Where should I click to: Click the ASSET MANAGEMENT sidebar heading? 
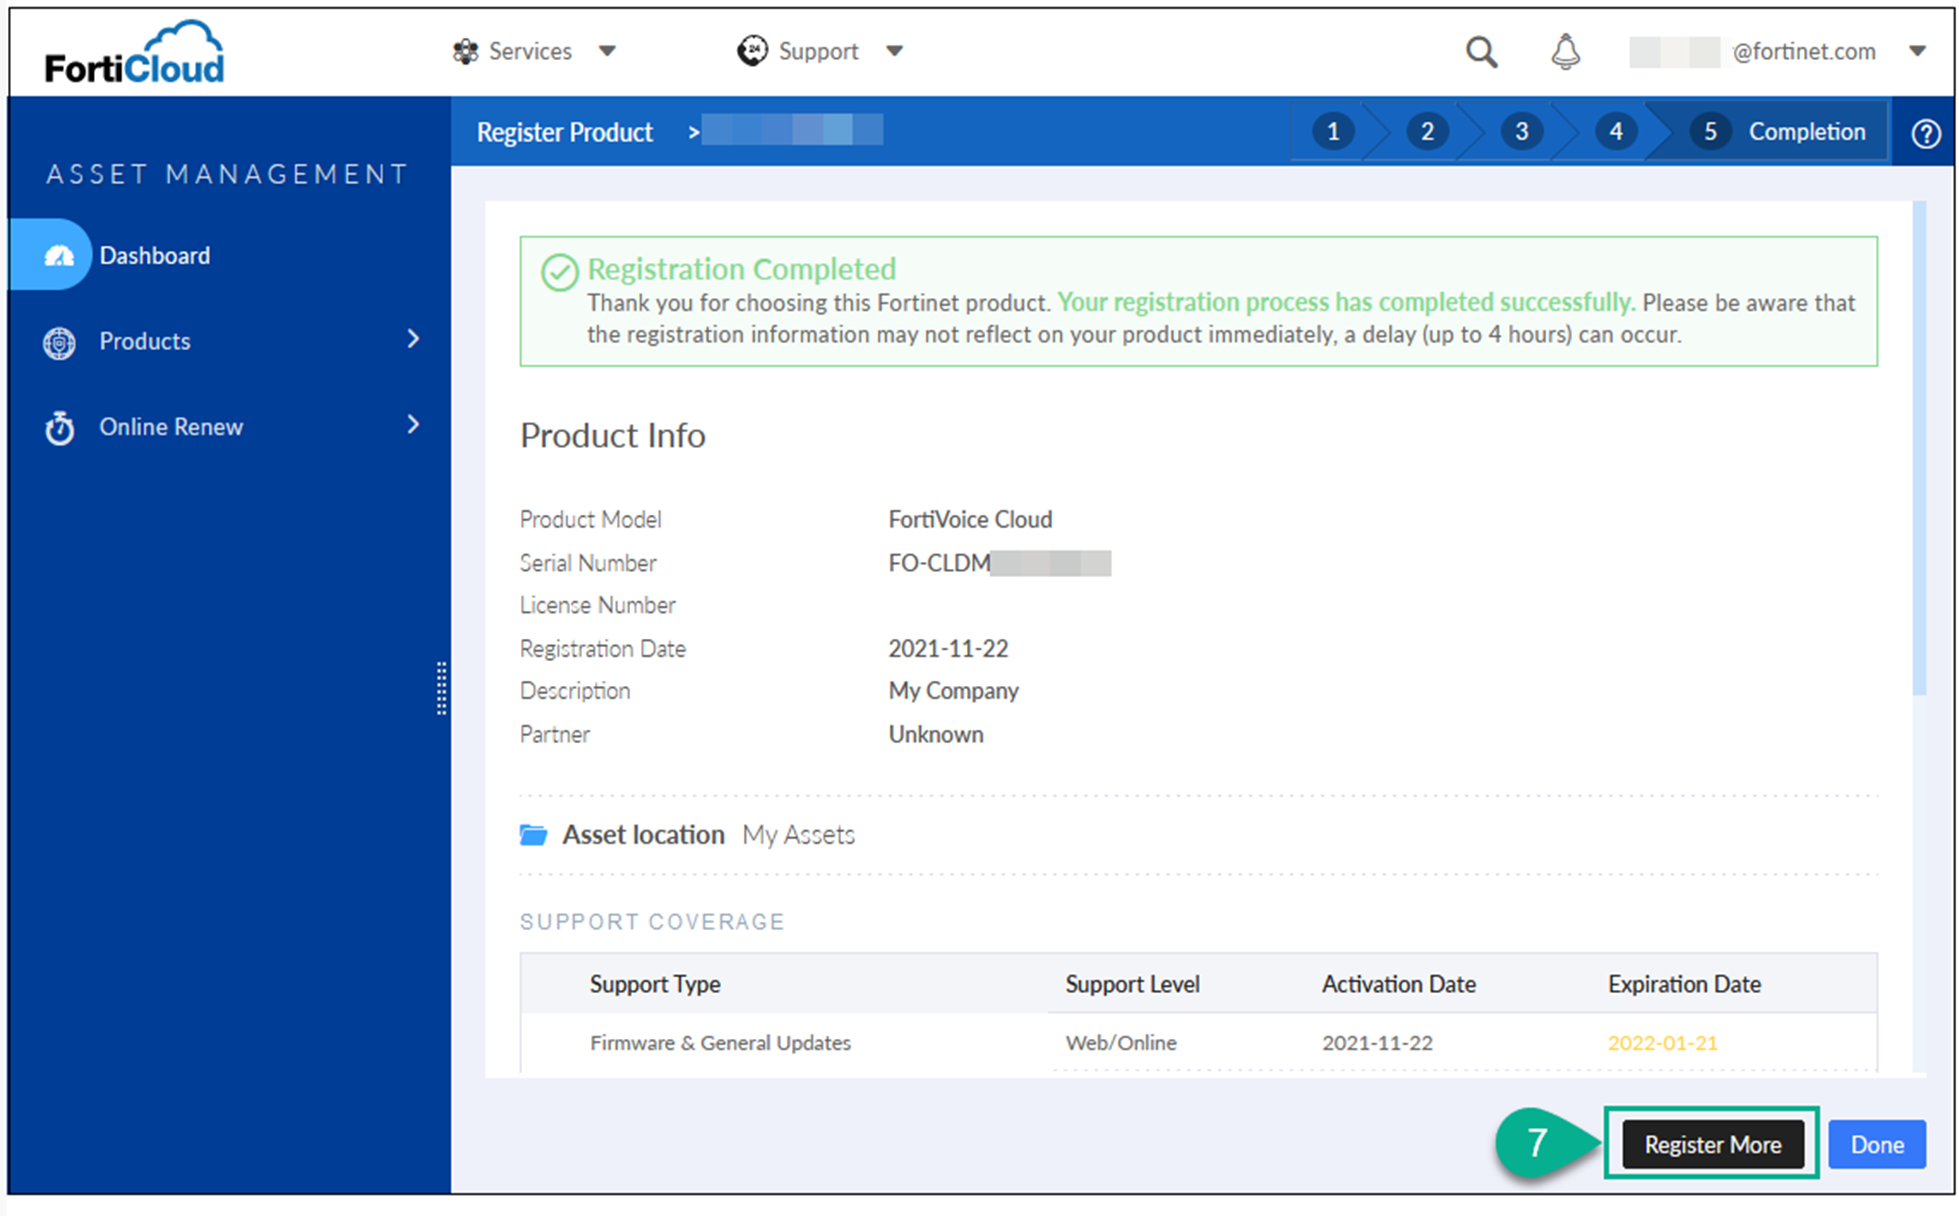(x=227, y=174)
